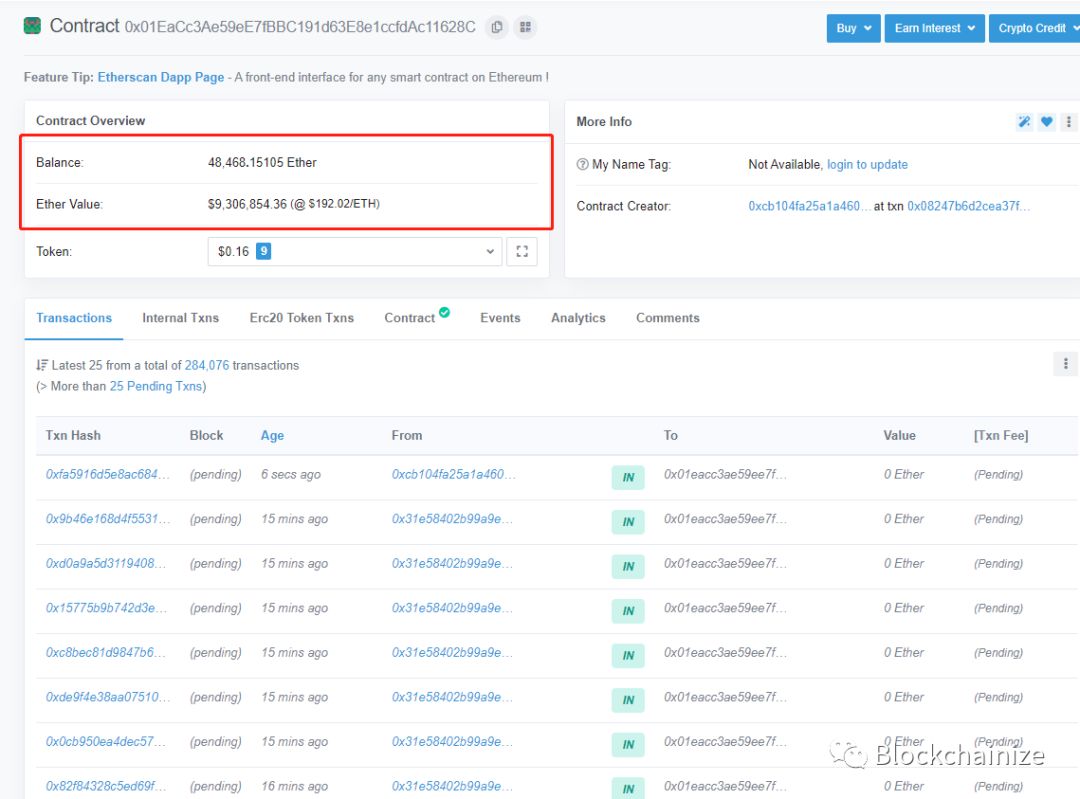The image size is (1080, 799).
Task: Open transaction 0x82f84328c5ed69f
Action: (x=105, y=786)
